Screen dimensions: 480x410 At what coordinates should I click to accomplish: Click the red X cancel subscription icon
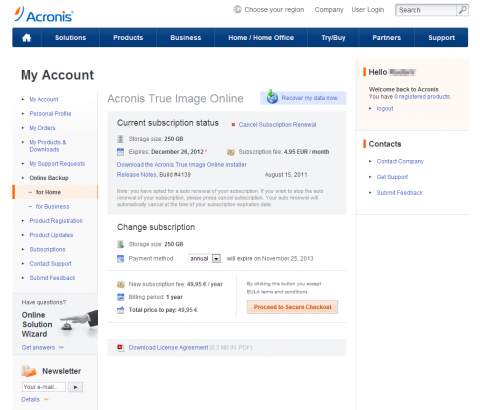click(x=233, y=125)
